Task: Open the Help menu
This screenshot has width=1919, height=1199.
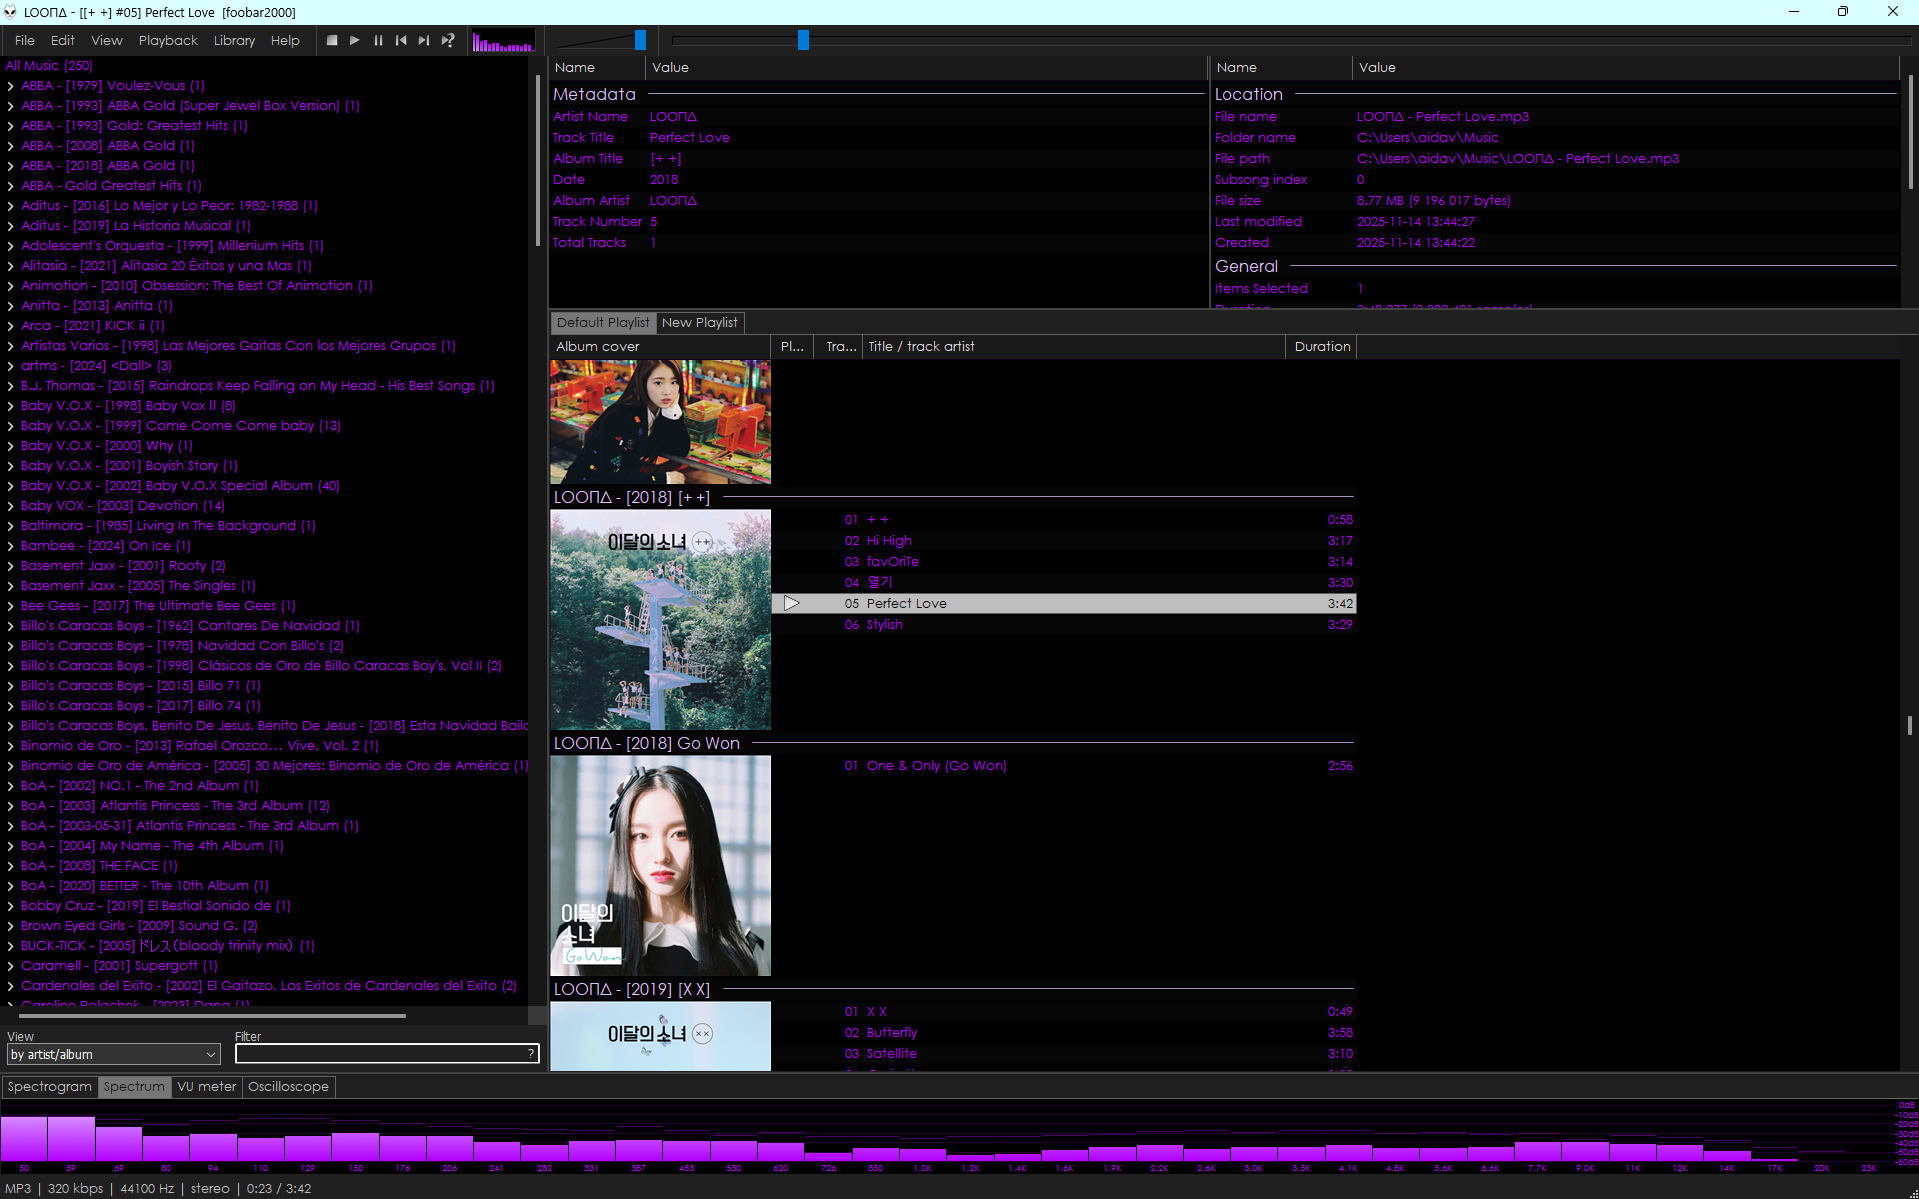Action: pyautogui.click(x=285, y=41)
